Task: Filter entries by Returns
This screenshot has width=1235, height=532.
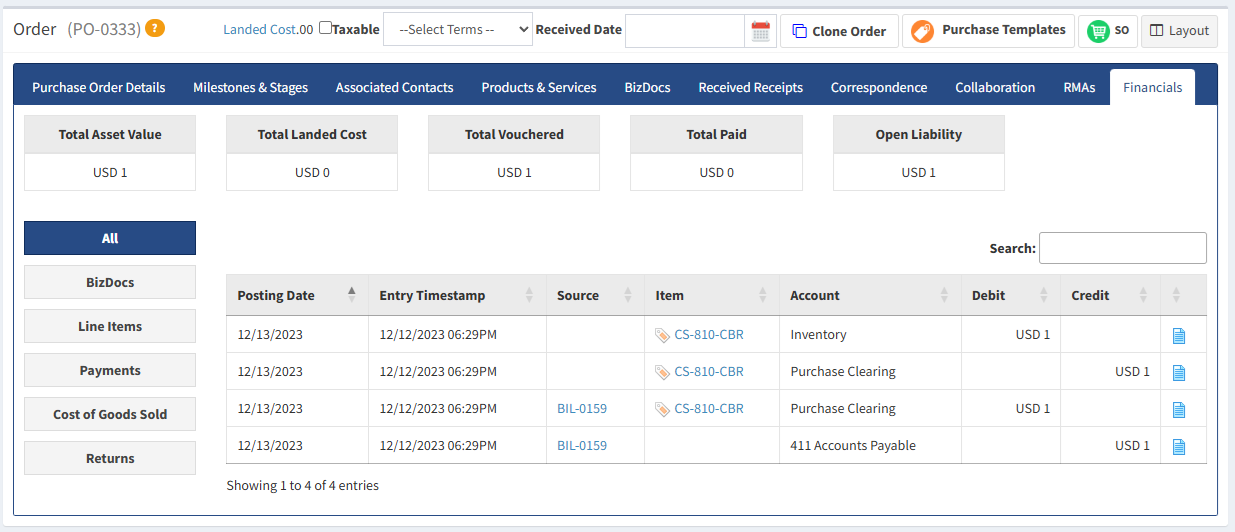Action: (x=110, y=458)
